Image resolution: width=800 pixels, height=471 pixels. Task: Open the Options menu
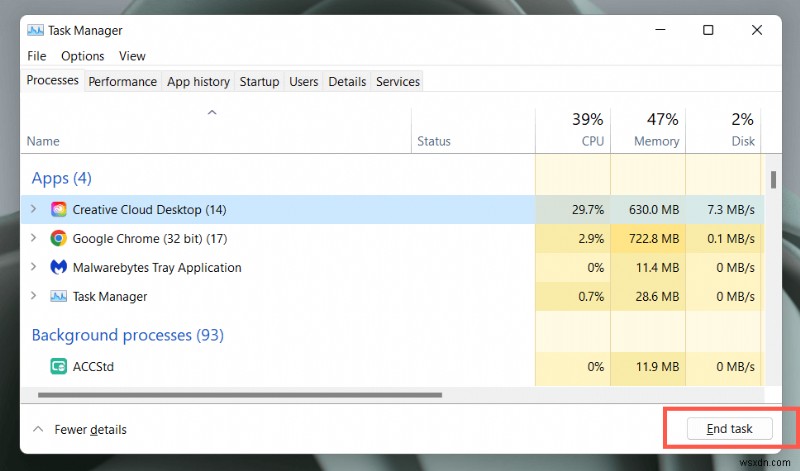coord(83,56)
